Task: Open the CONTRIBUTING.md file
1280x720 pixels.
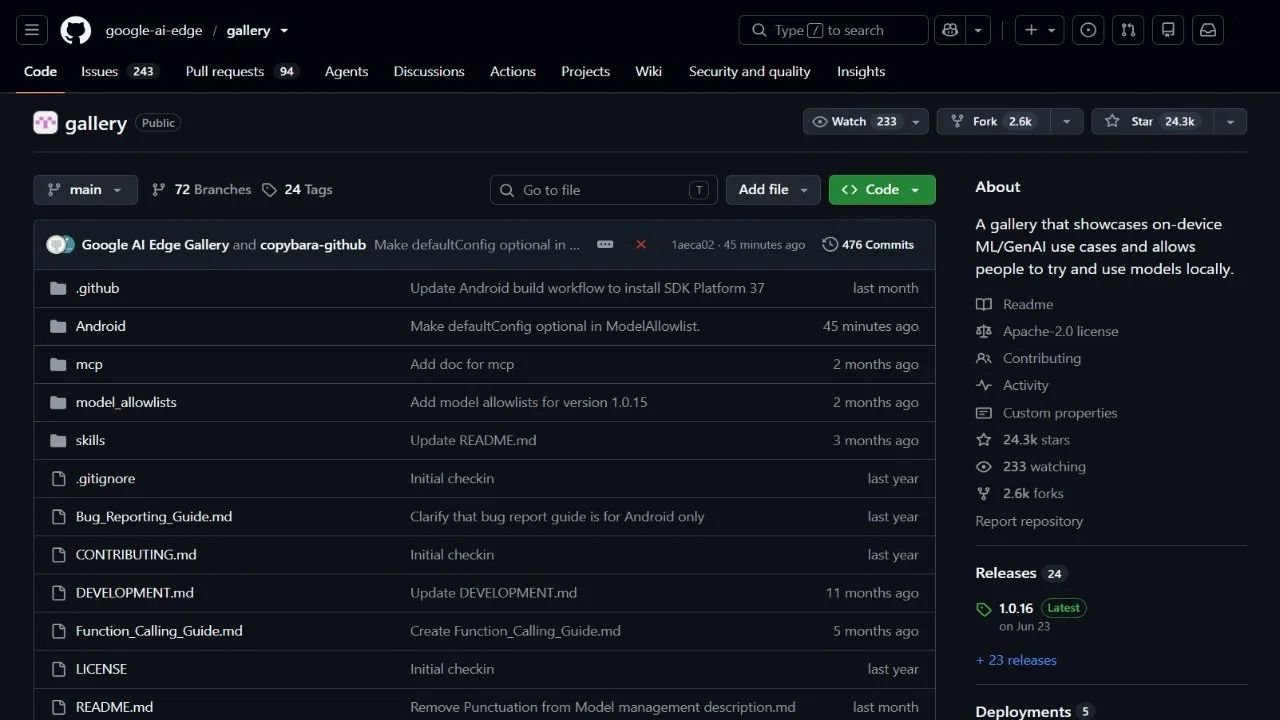Action: point(136,555)
